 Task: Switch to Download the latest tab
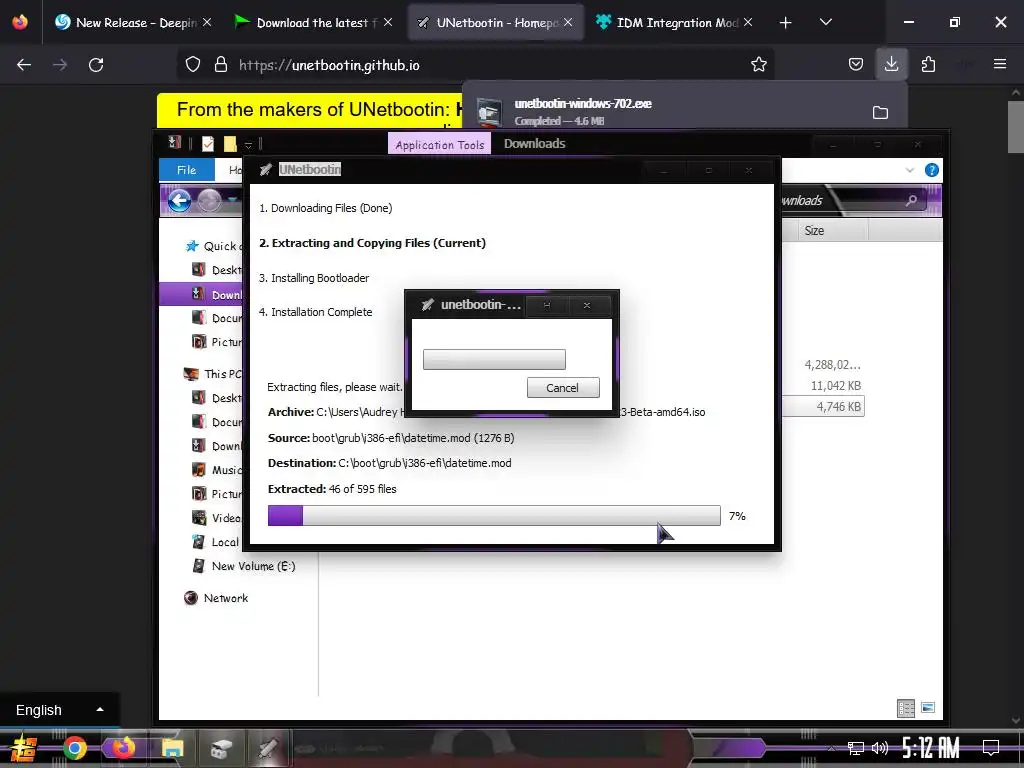(313, 22)
